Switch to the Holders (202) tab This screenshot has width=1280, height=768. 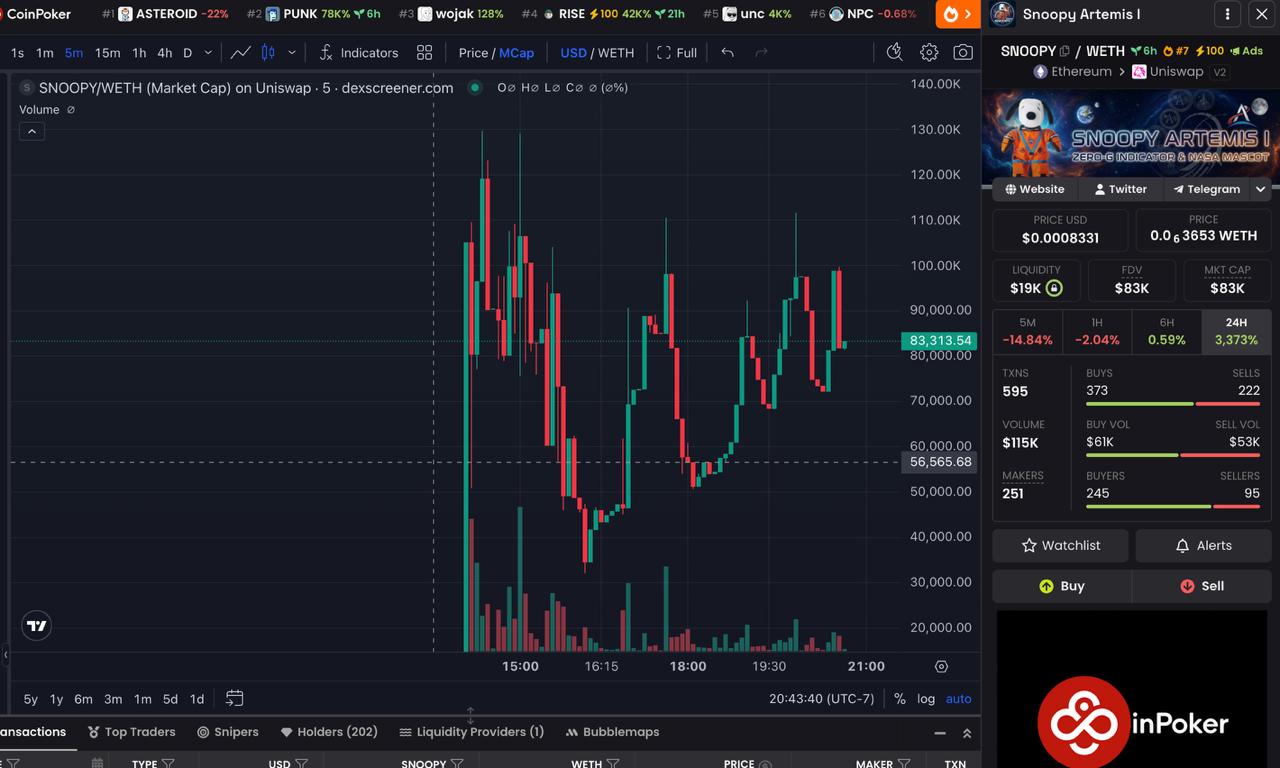329,732
